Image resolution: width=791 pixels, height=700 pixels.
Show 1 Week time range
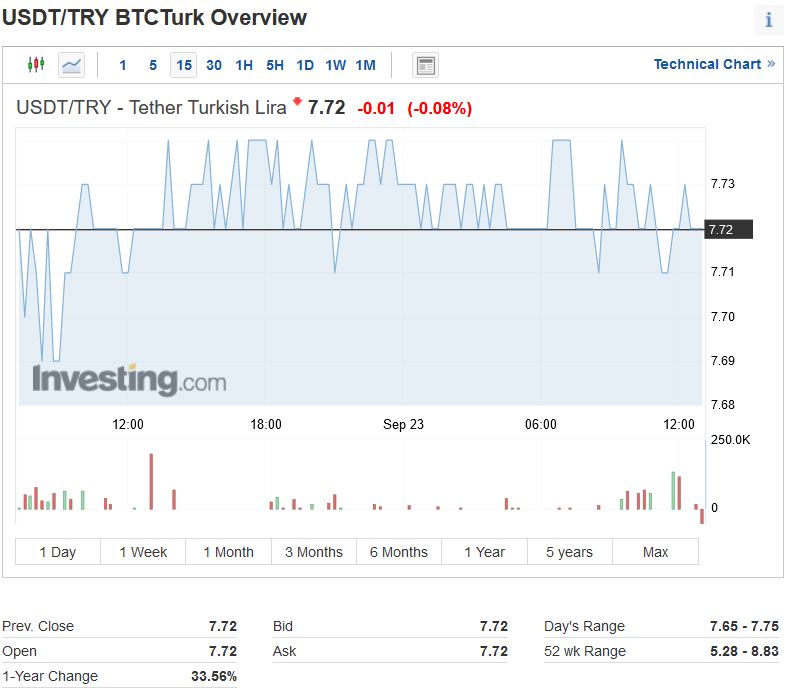pyautogui.click(x=143, y=552)
